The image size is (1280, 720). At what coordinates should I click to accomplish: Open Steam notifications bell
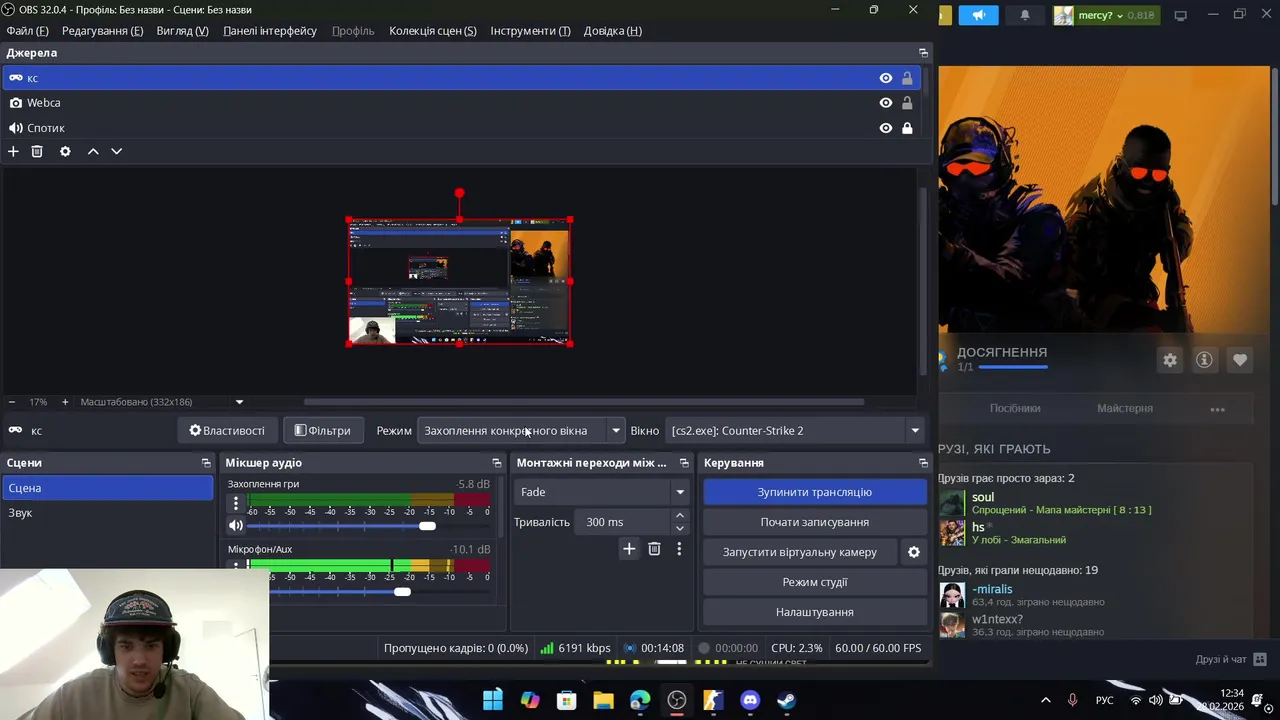(x=1025, y=15)
